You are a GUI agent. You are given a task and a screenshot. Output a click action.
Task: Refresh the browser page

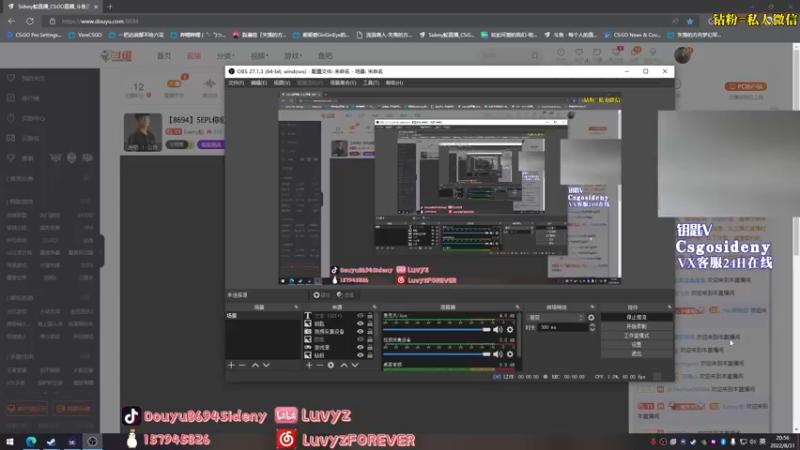(x=30, y=21)
